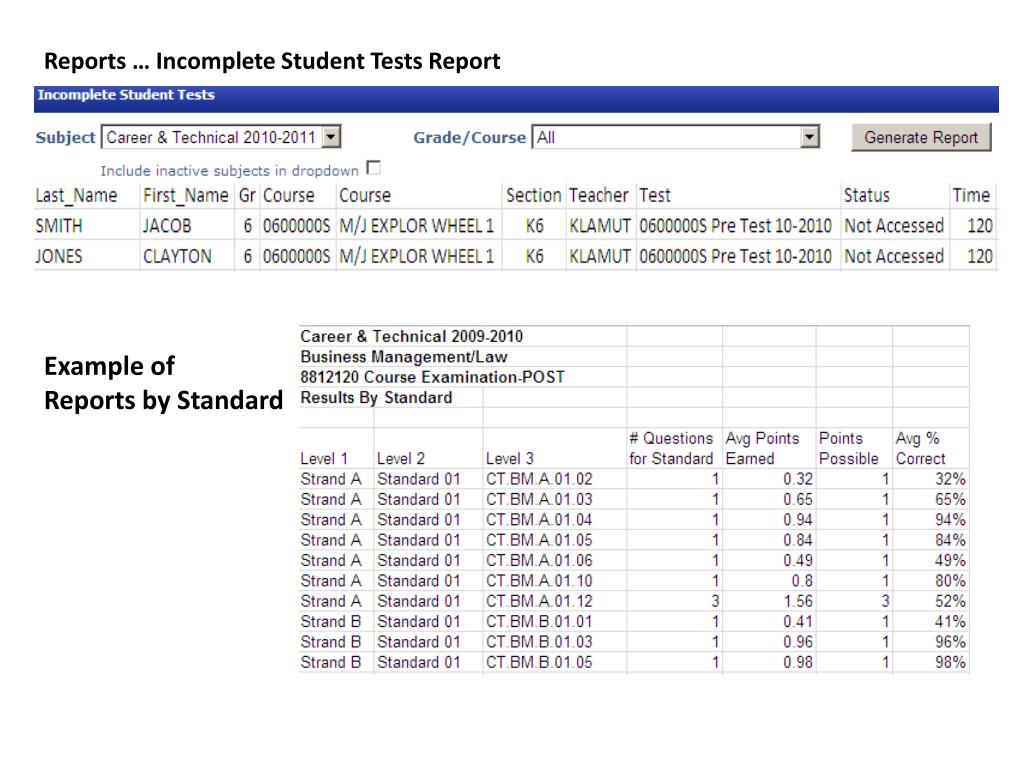Select the JONES last name cell
Image resolution: width=1024 pixels, height=768 pixels.
59,256
